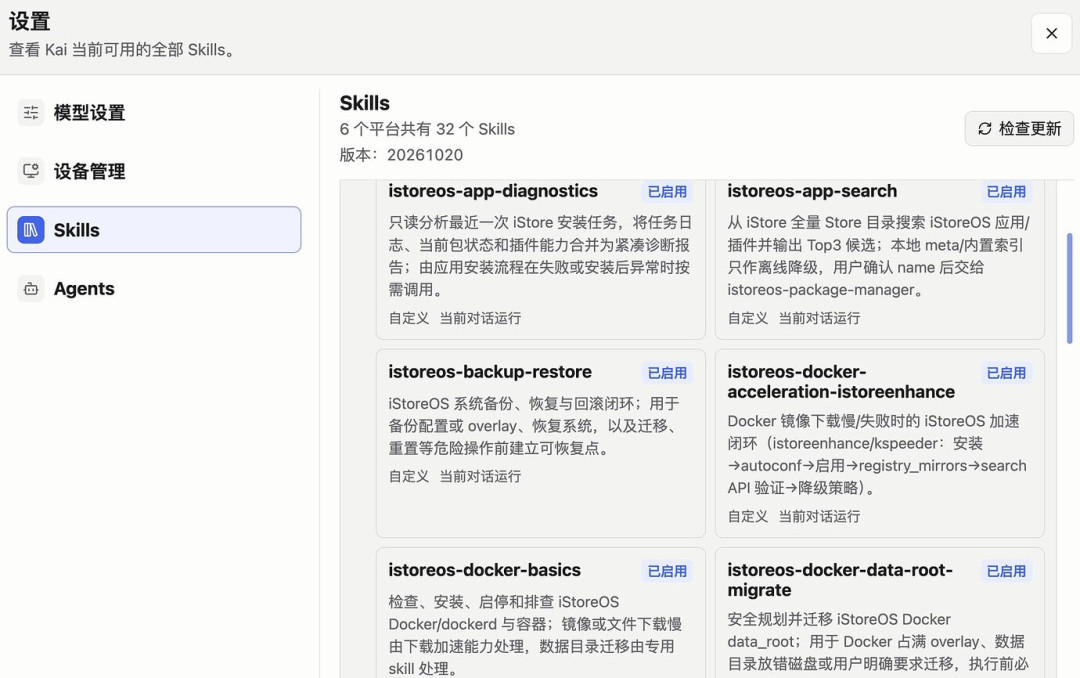Toggle 已启用 badge on istoreos-docker-basics

[x=667, y=571]
